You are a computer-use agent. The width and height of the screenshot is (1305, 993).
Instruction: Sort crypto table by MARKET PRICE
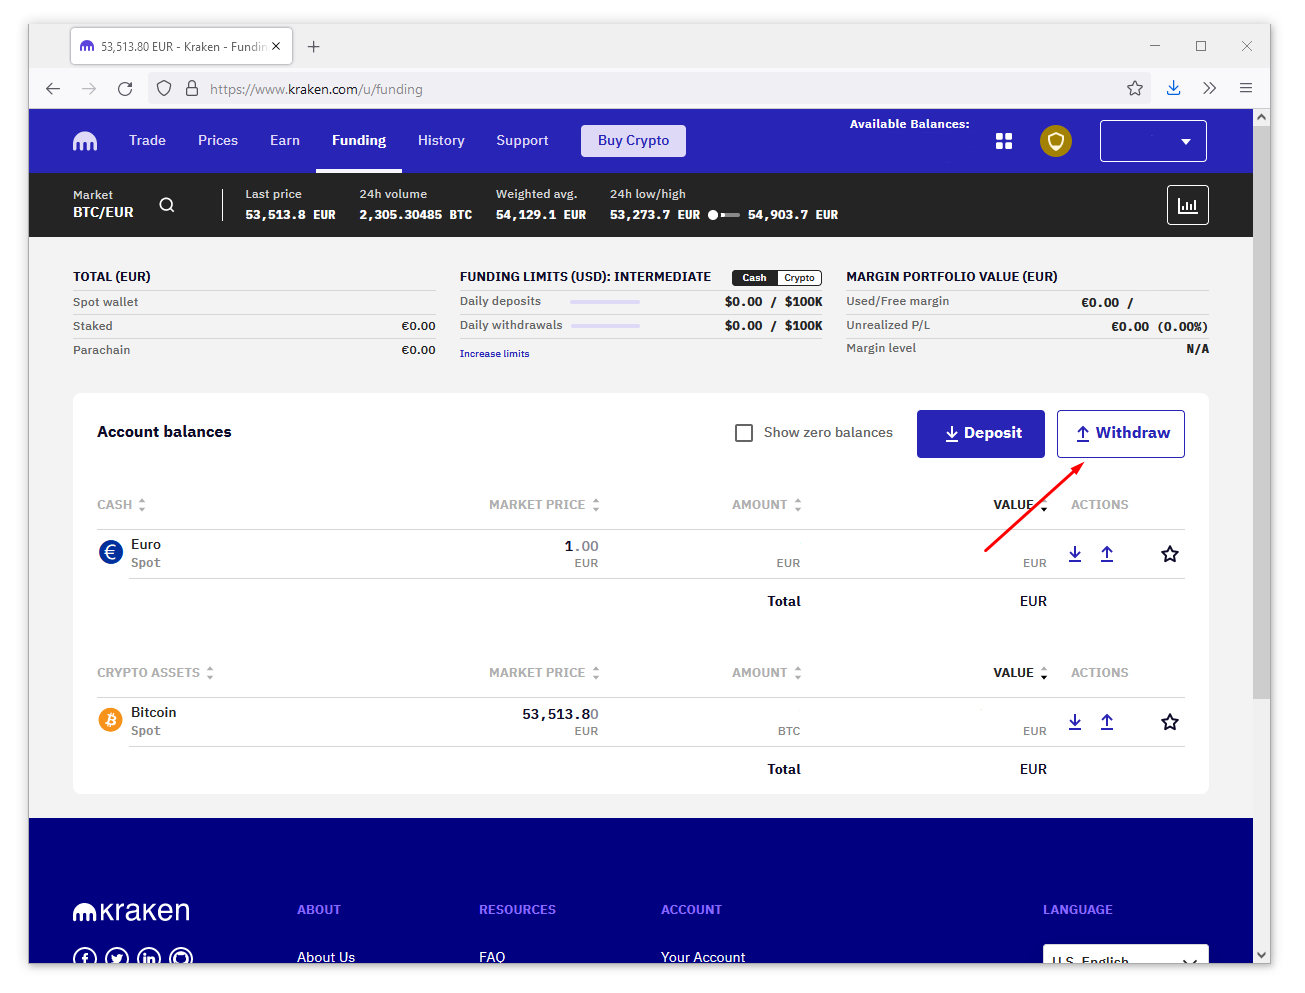[x=544, y=673]
